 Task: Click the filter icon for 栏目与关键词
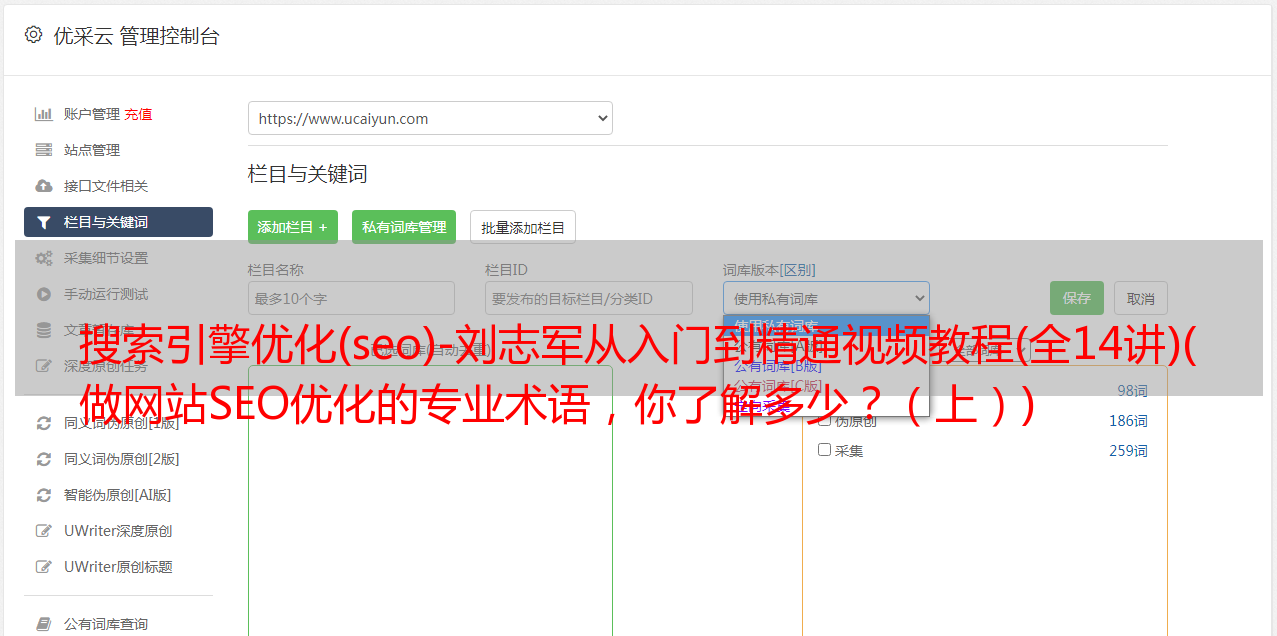tap(43, 222)
